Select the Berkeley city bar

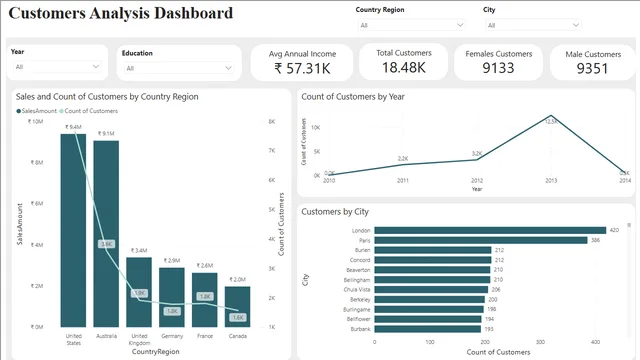[x=430, y=299]
